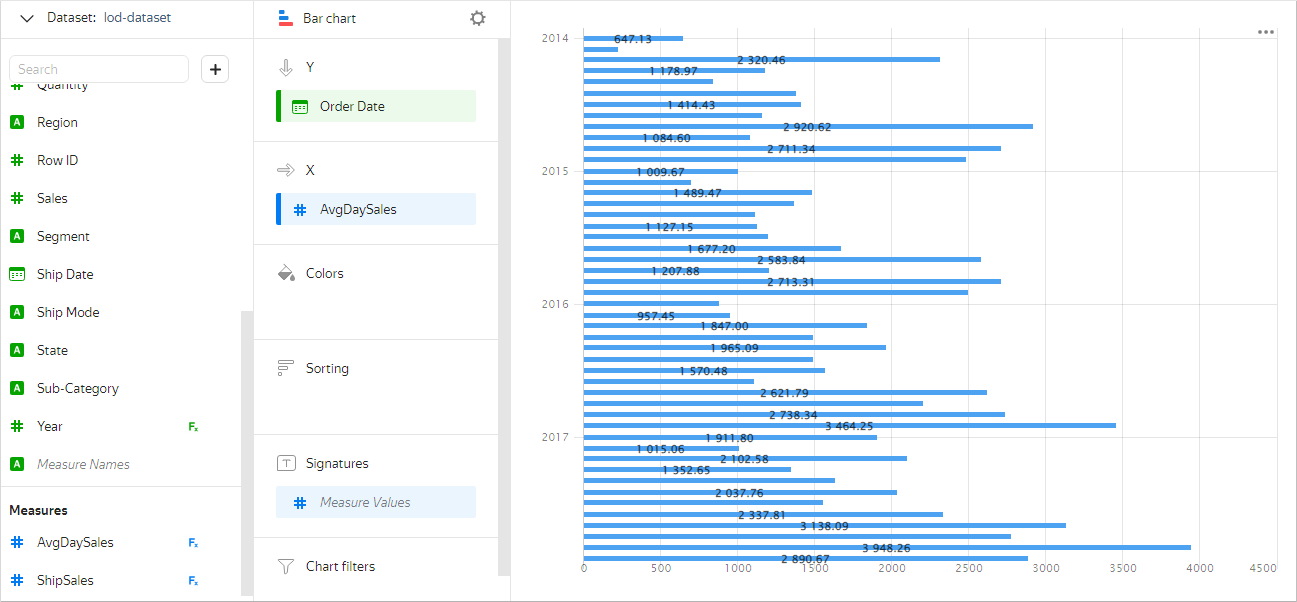Click the plus button to add a field

215,69
